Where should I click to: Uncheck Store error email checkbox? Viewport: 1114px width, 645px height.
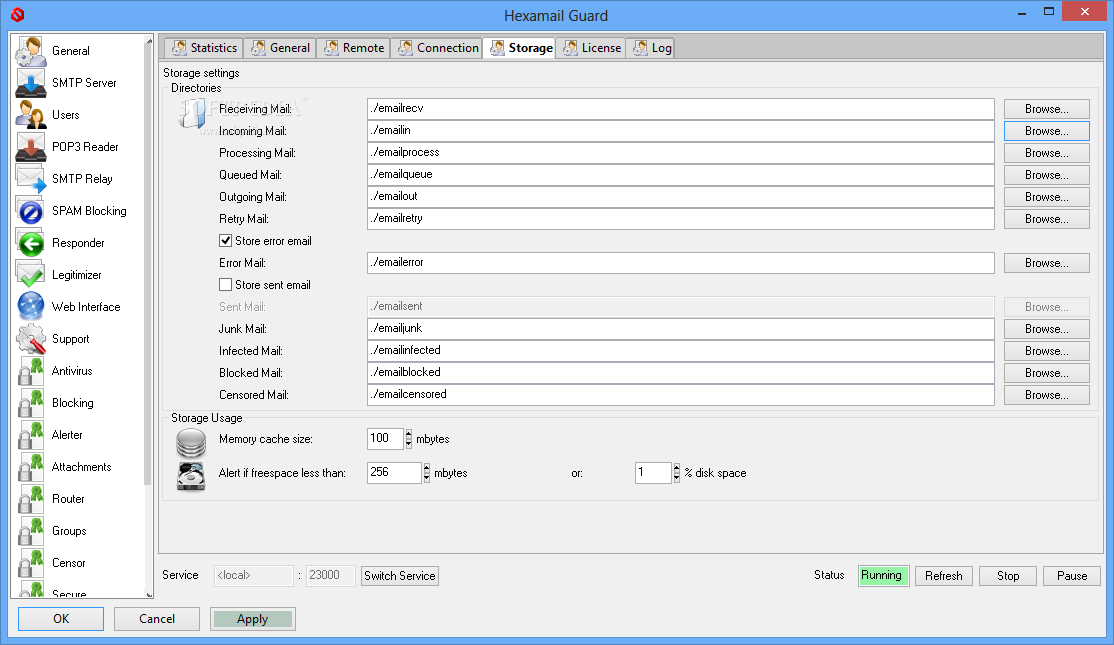pyautogui.click(x=225, y=241)
